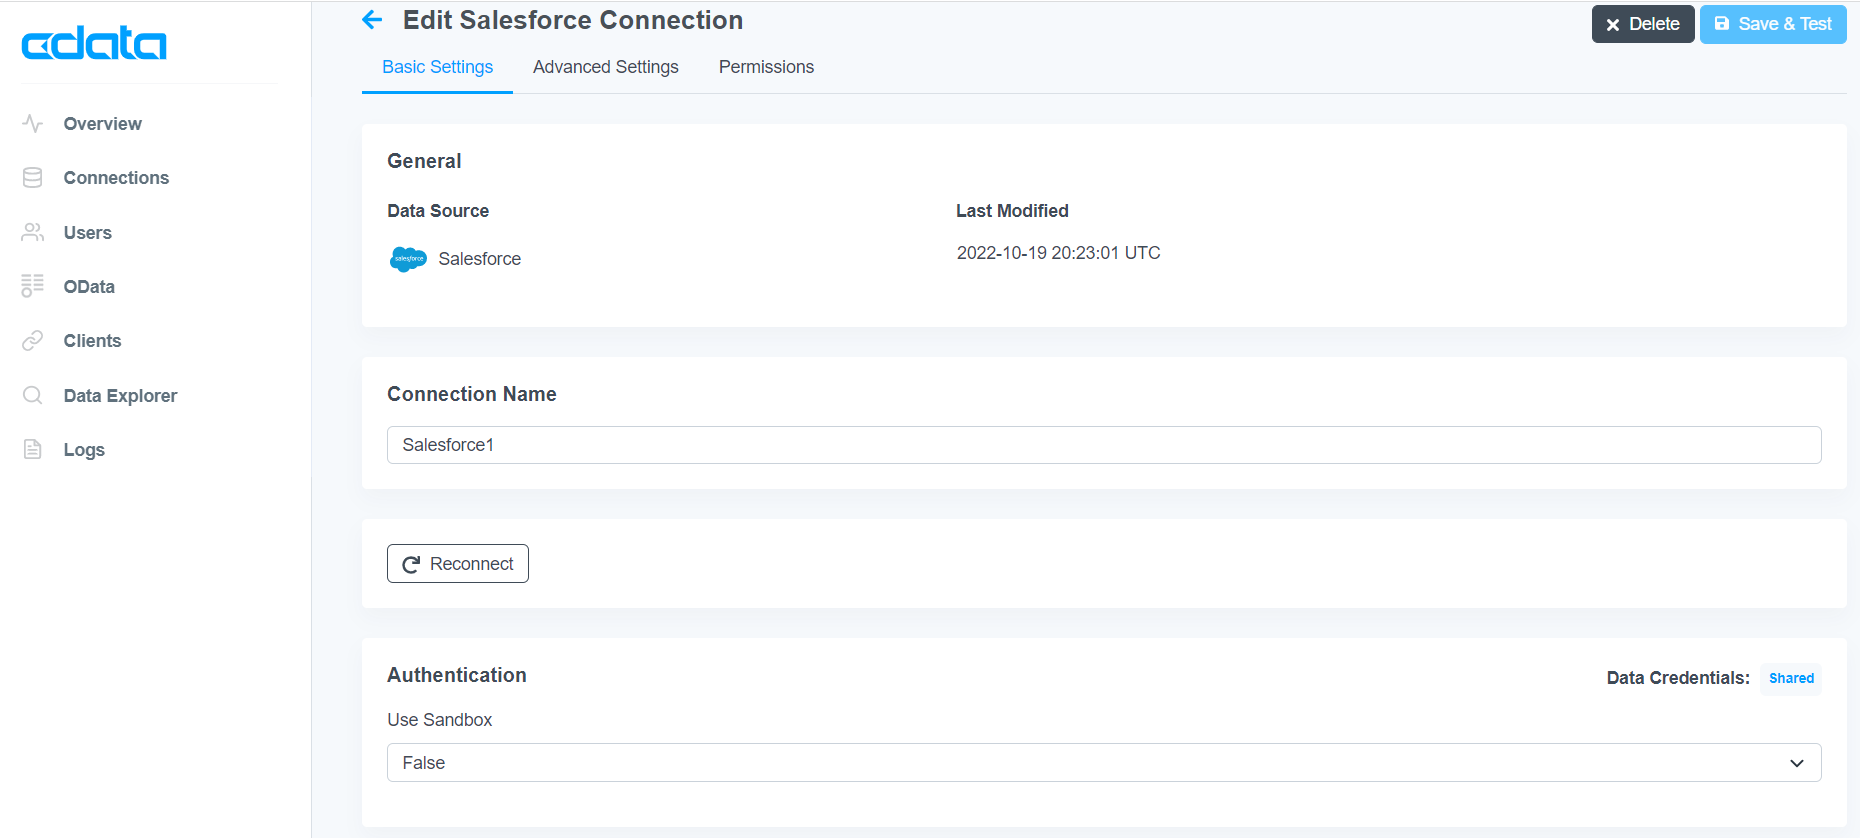1860x838 pixels.
Task: Switch to the Basic Settings tab
Action: pos(437,67)
